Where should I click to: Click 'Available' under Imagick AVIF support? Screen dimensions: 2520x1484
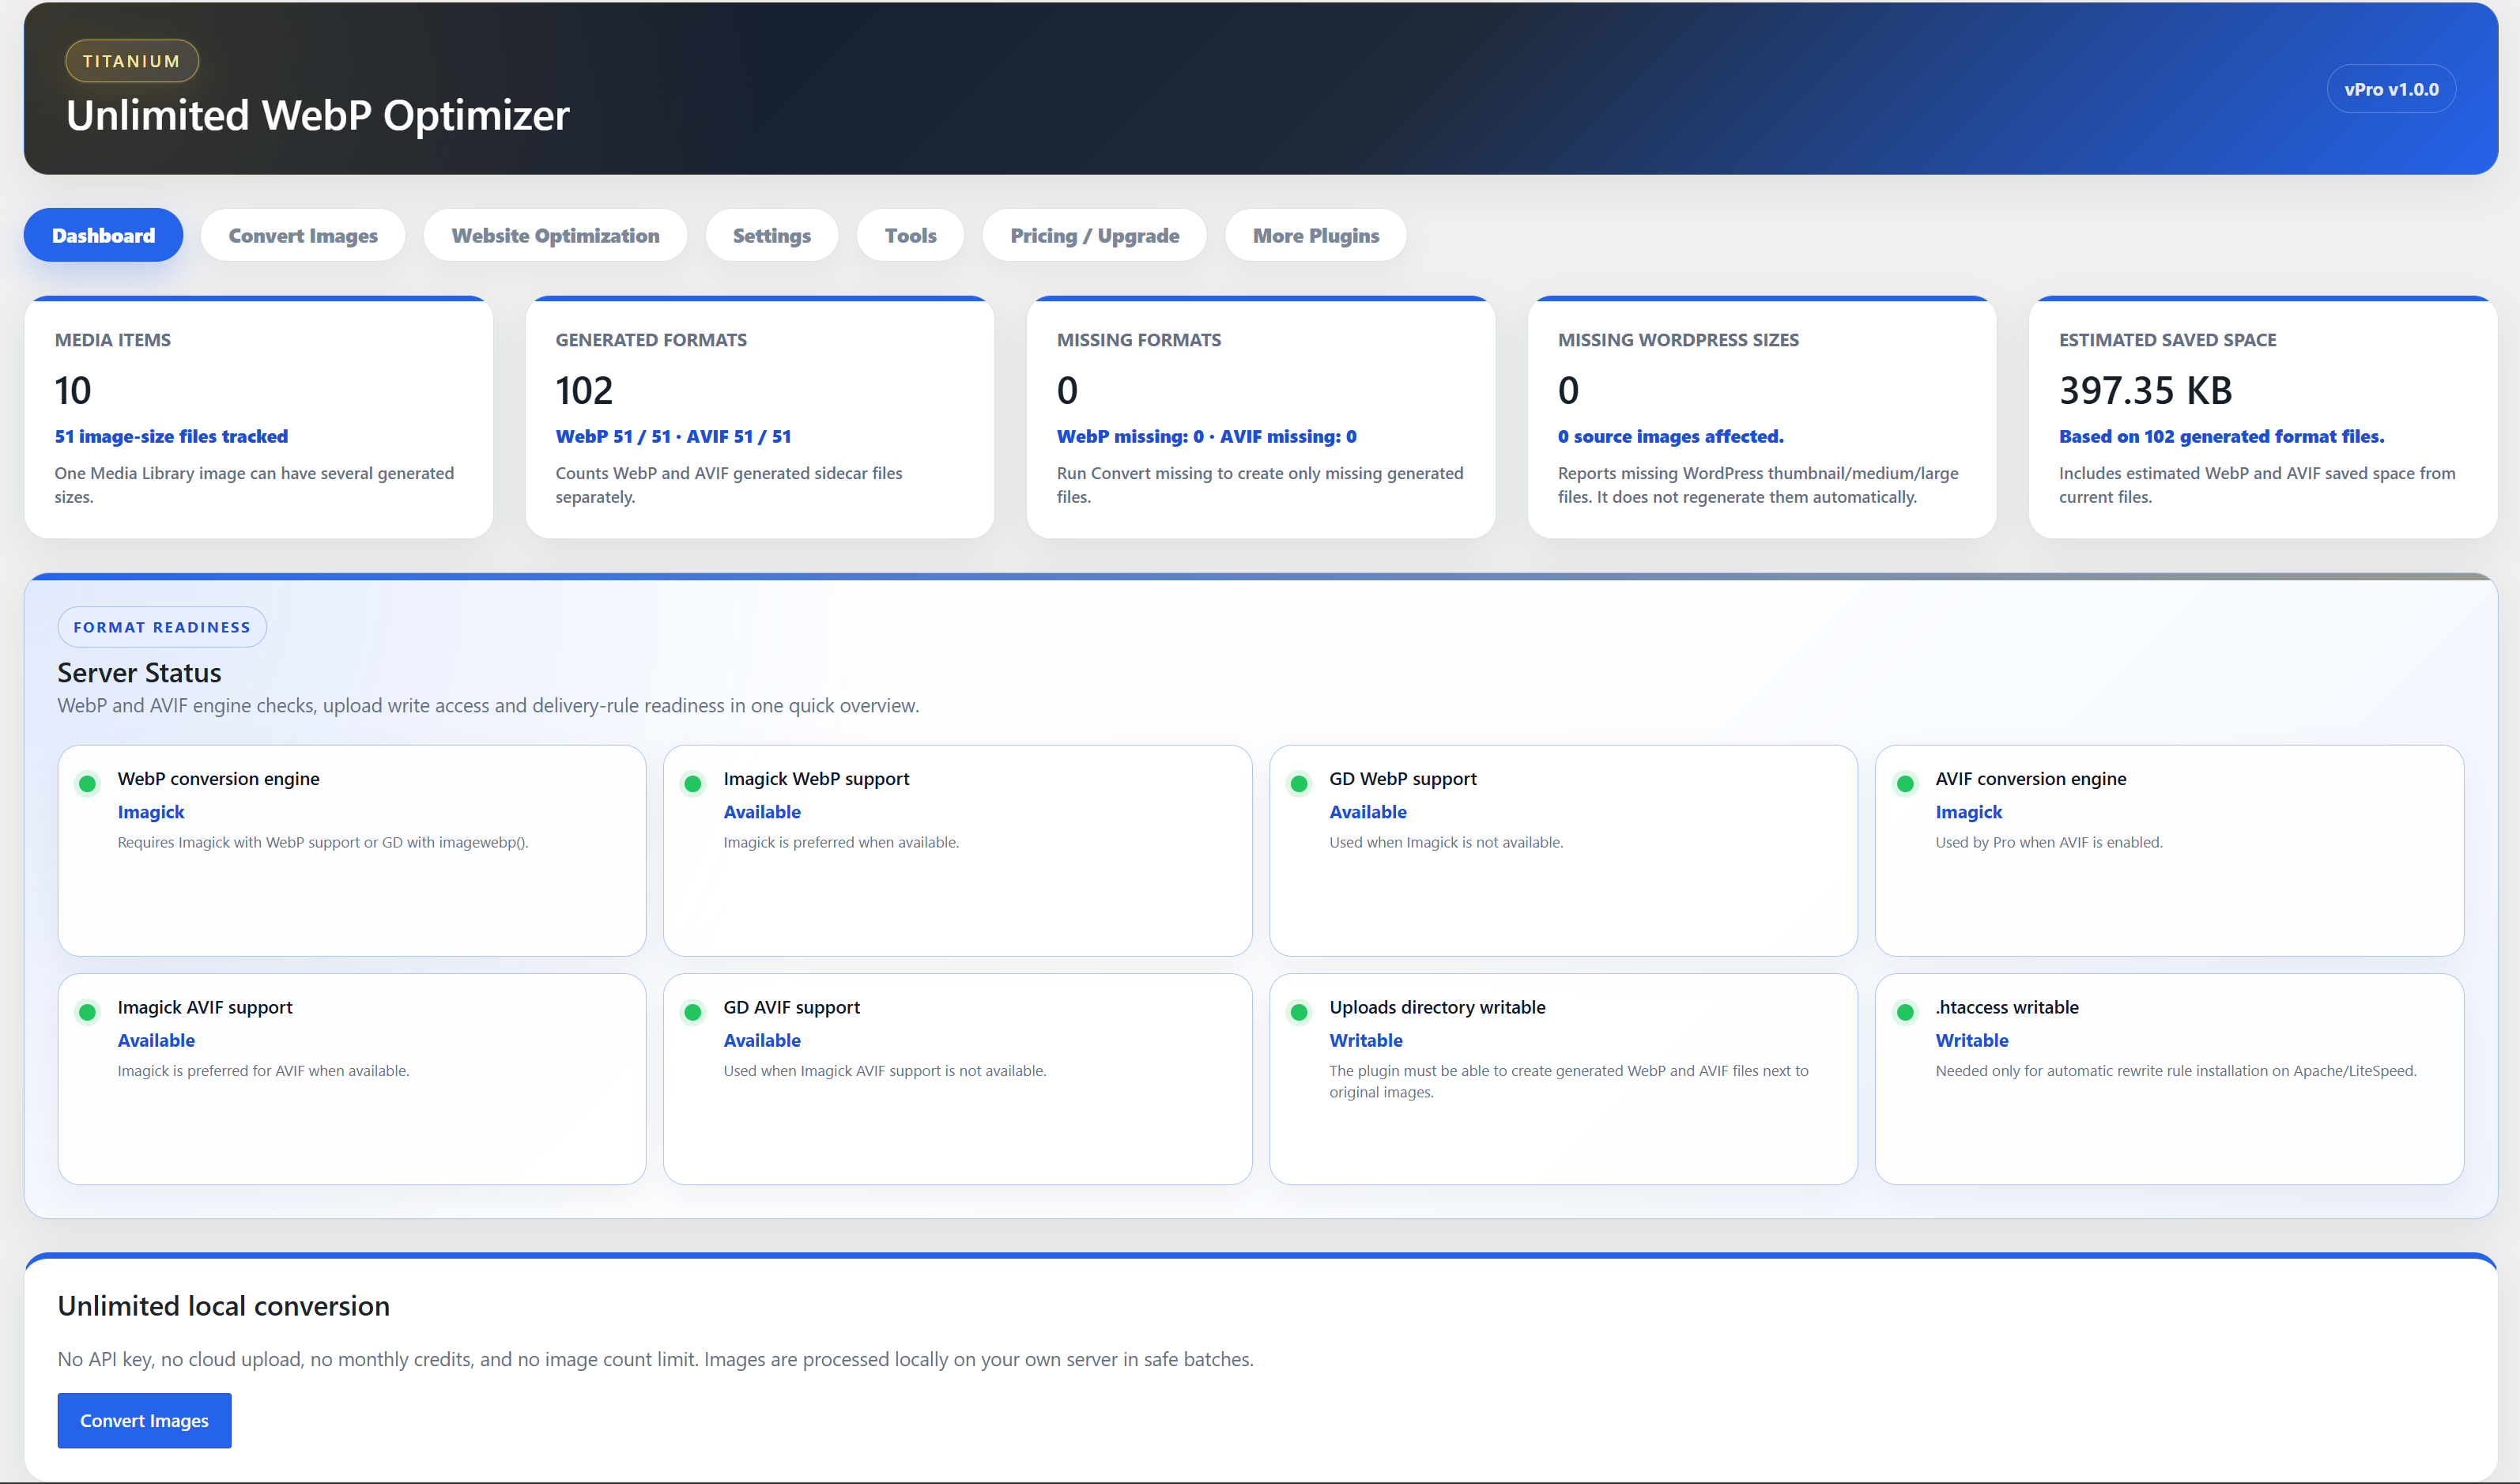point(156,1040)
